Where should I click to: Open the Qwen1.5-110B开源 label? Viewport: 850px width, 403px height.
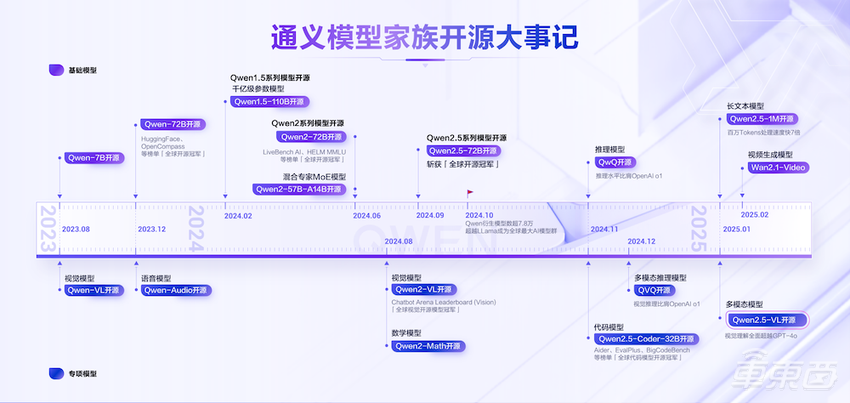[269, 101]
